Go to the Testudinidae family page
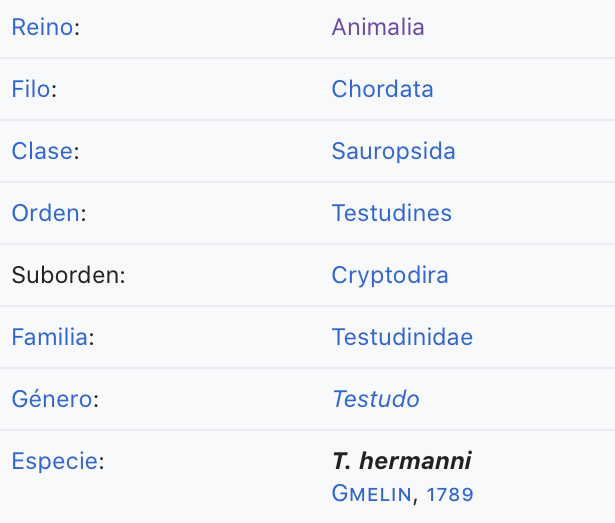Viewport: 615px width, 523px height. pyautogui.click(x=402, y=337)
